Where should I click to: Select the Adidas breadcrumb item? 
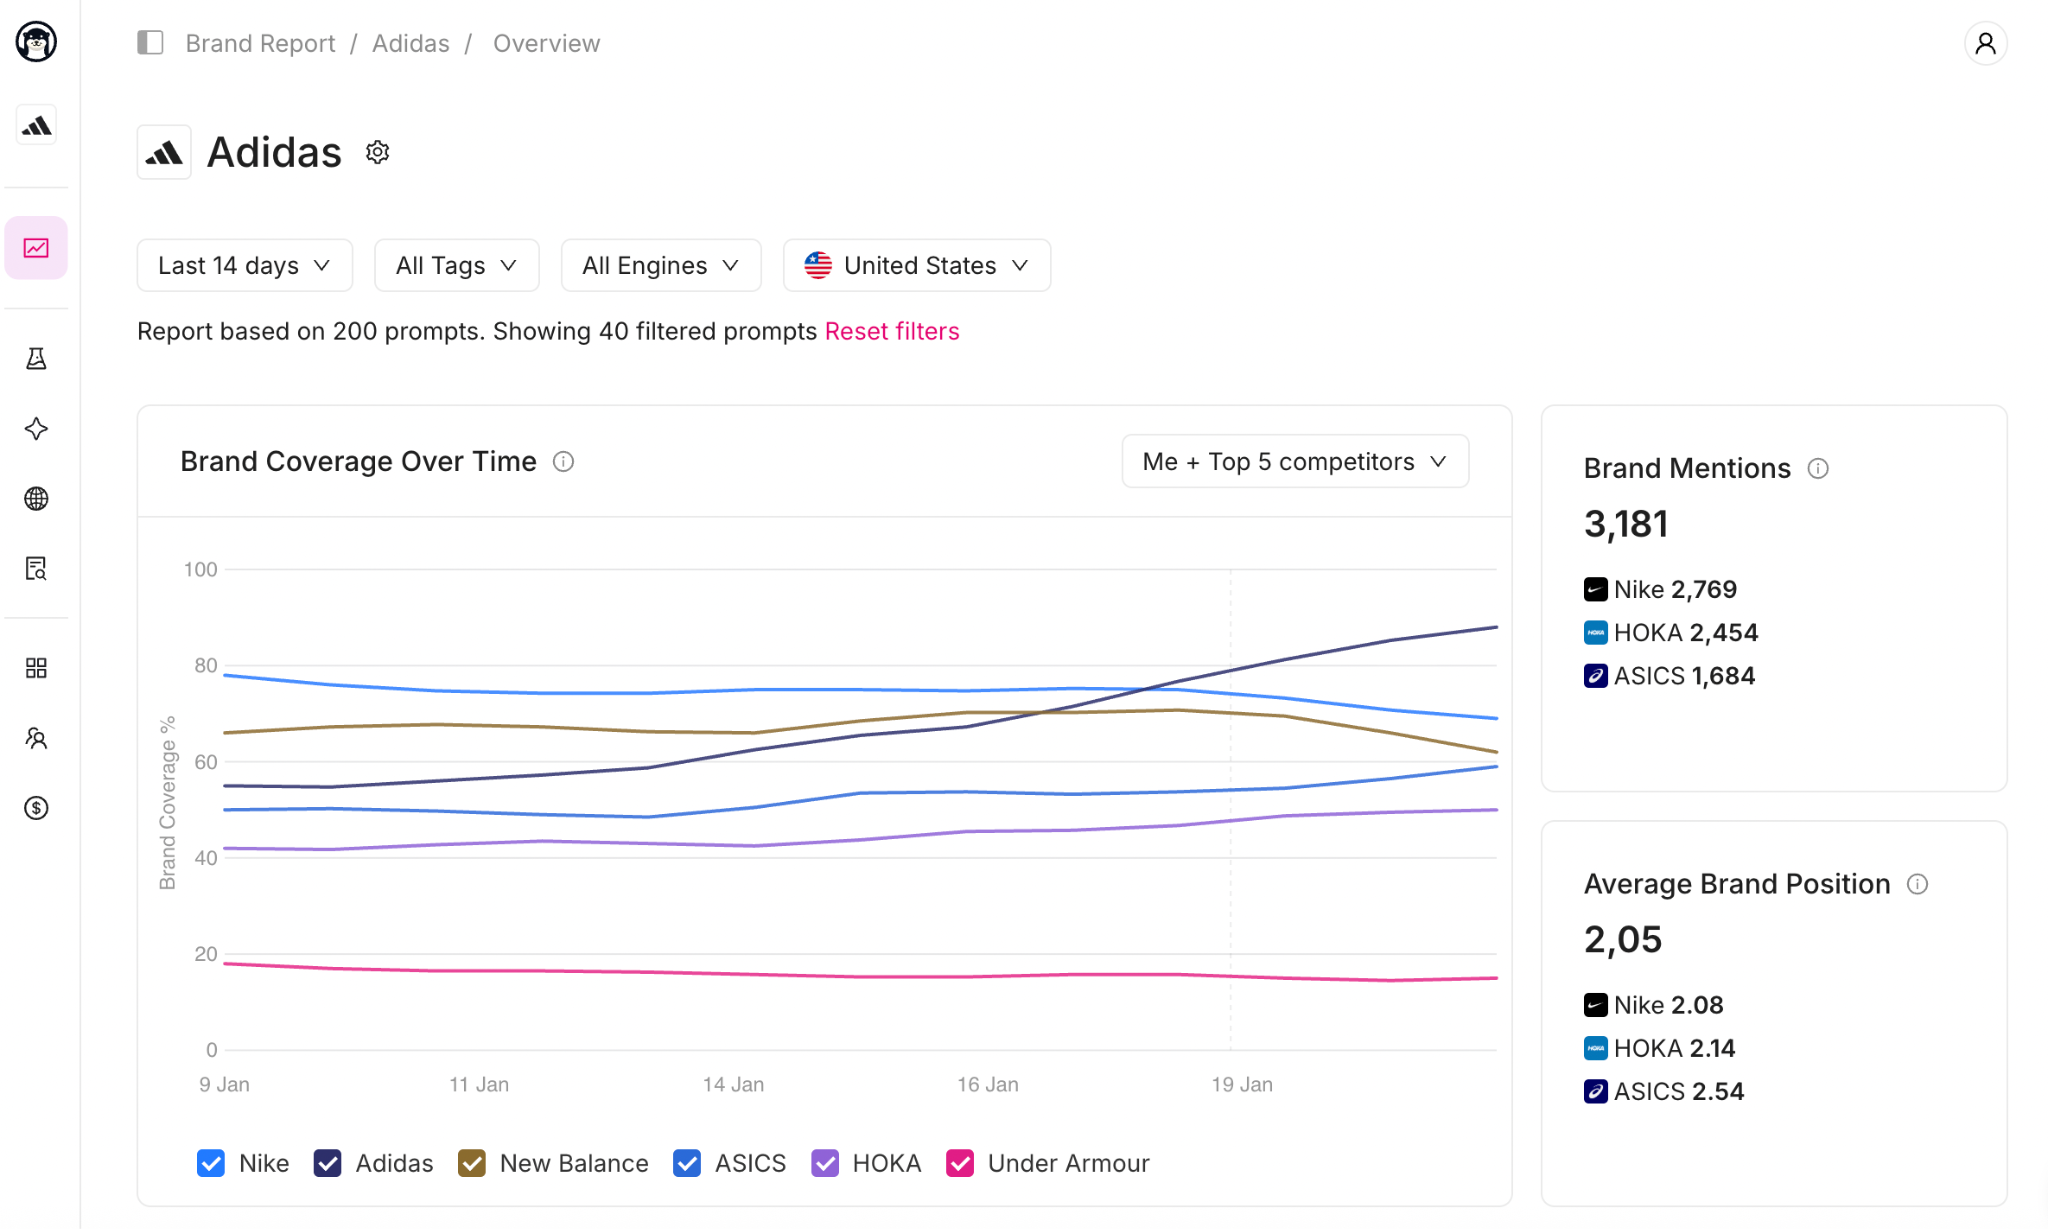point(410,43)
